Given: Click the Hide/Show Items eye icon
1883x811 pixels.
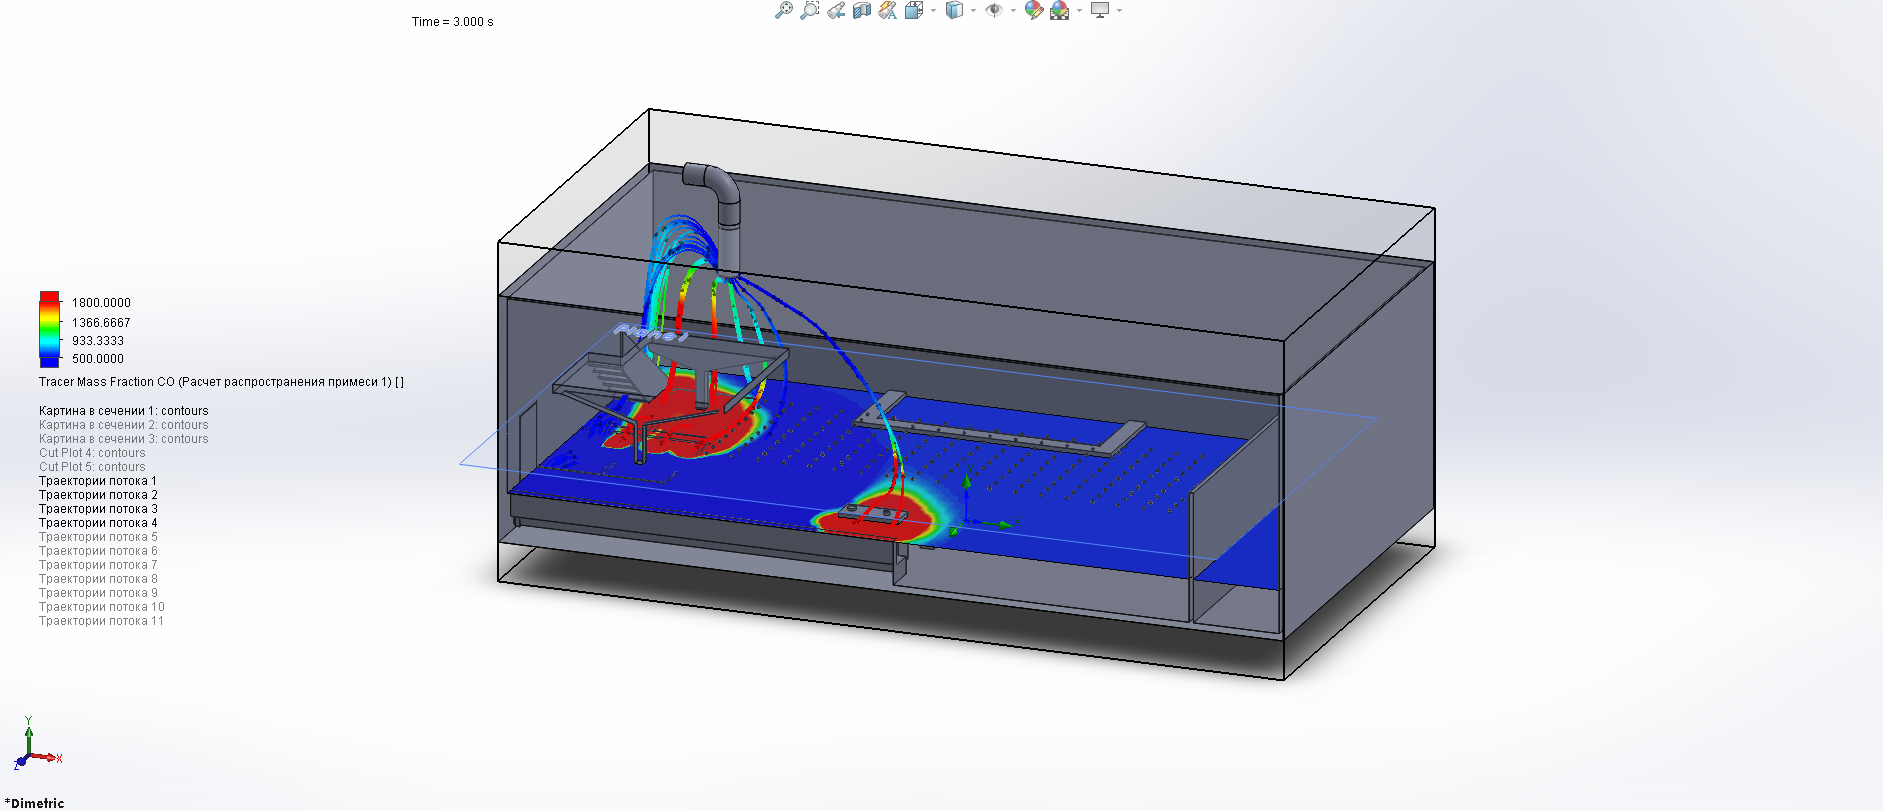Looking at the screenshot, I should pyautogui.click(x=994, y=10).
